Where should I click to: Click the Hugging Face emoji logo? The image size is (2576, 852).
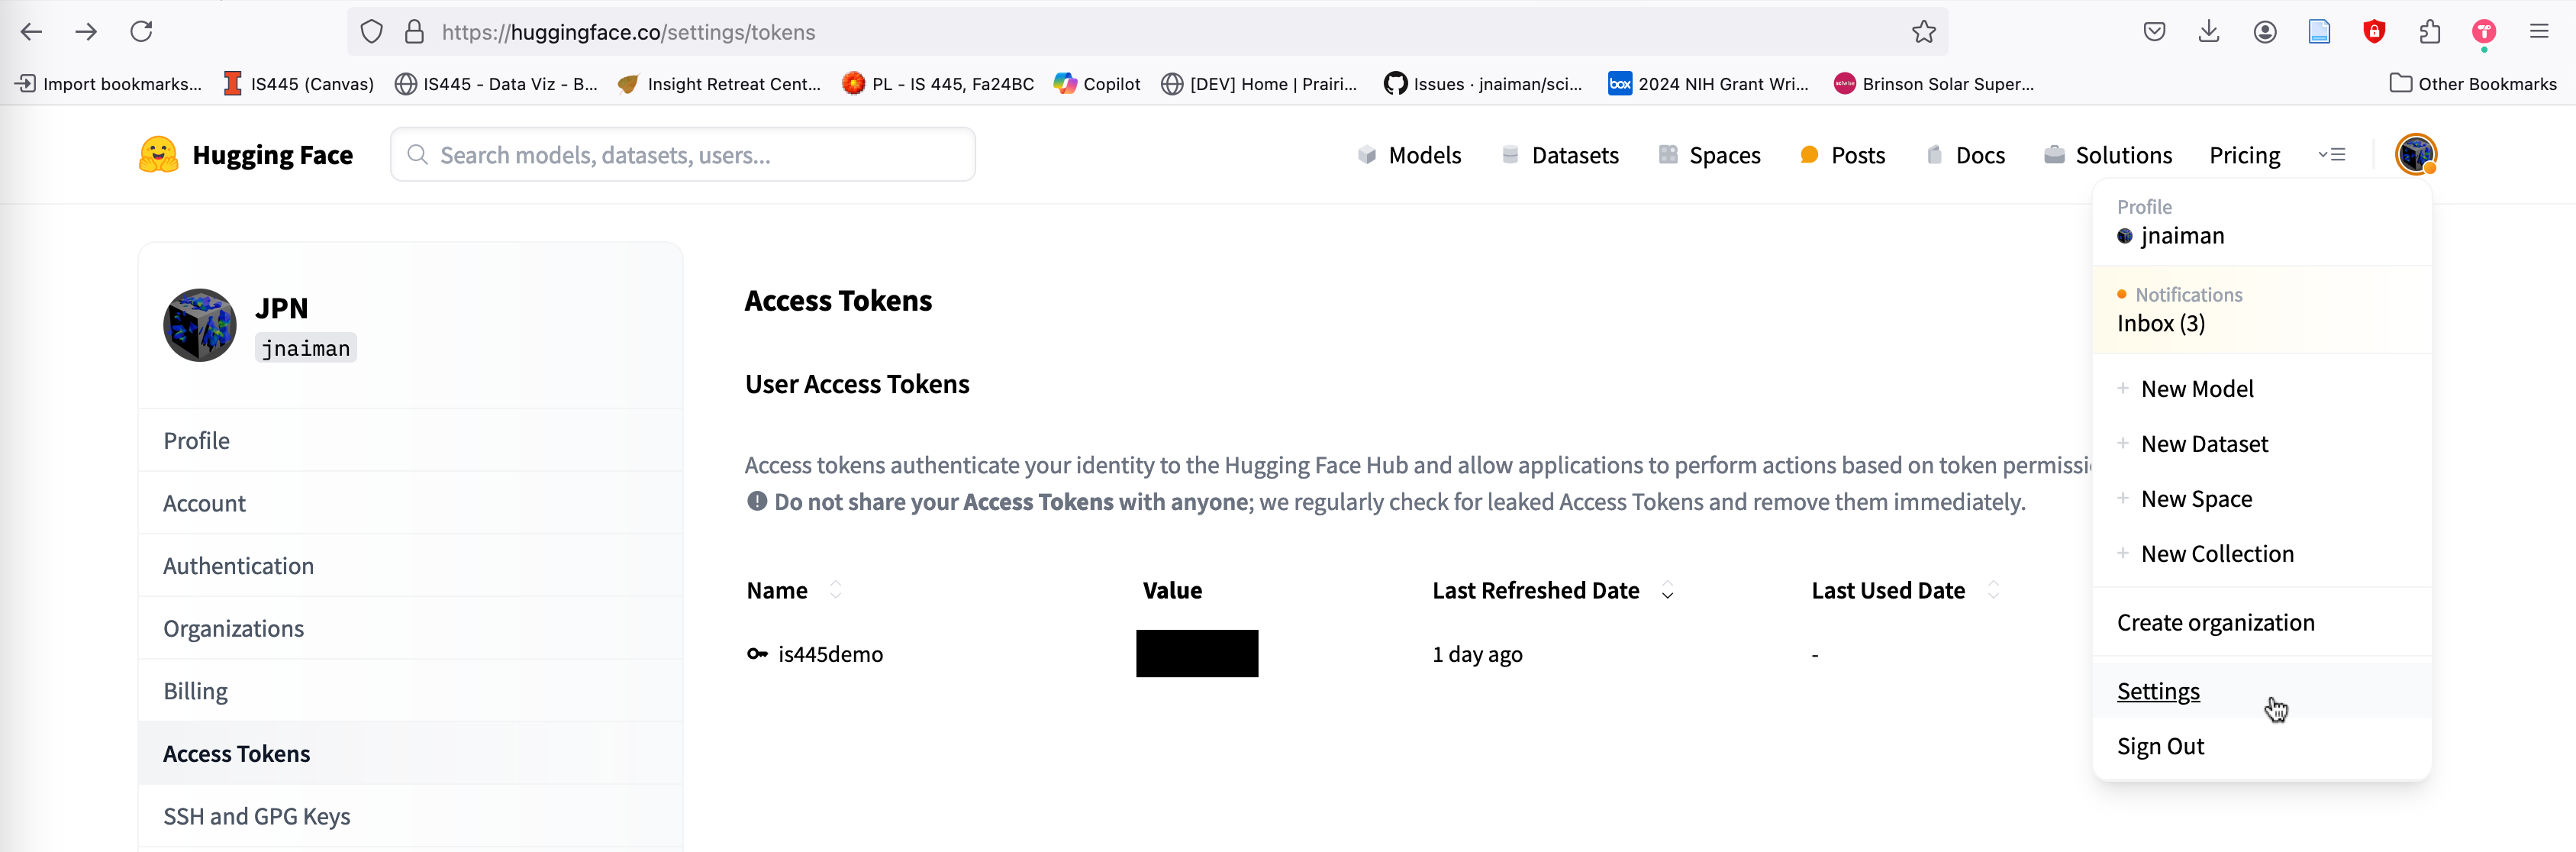pyautogui.click(x=158, y=155)
